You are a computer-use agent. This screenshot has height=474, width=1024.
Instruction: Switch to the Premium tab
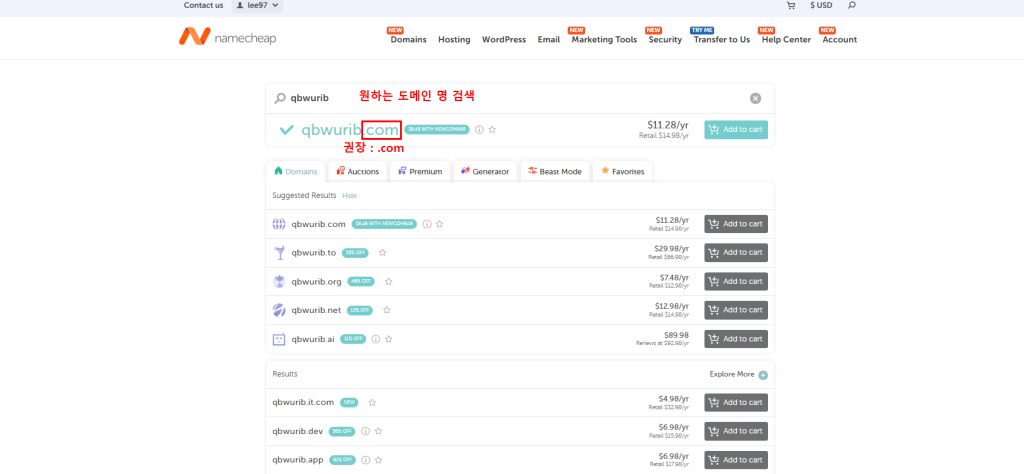pyautogui.click(x=420, y=171)
